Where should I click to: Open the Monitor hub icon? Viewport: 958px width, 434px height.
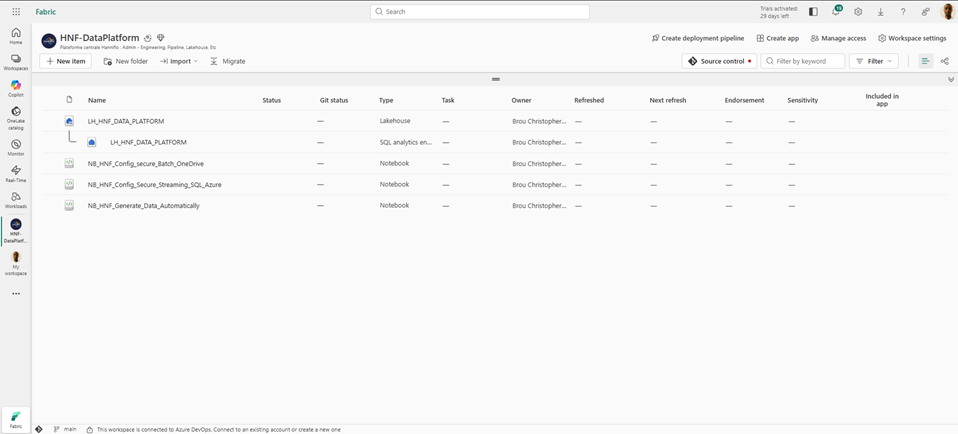pyautogui.click(x=16, y=147)
